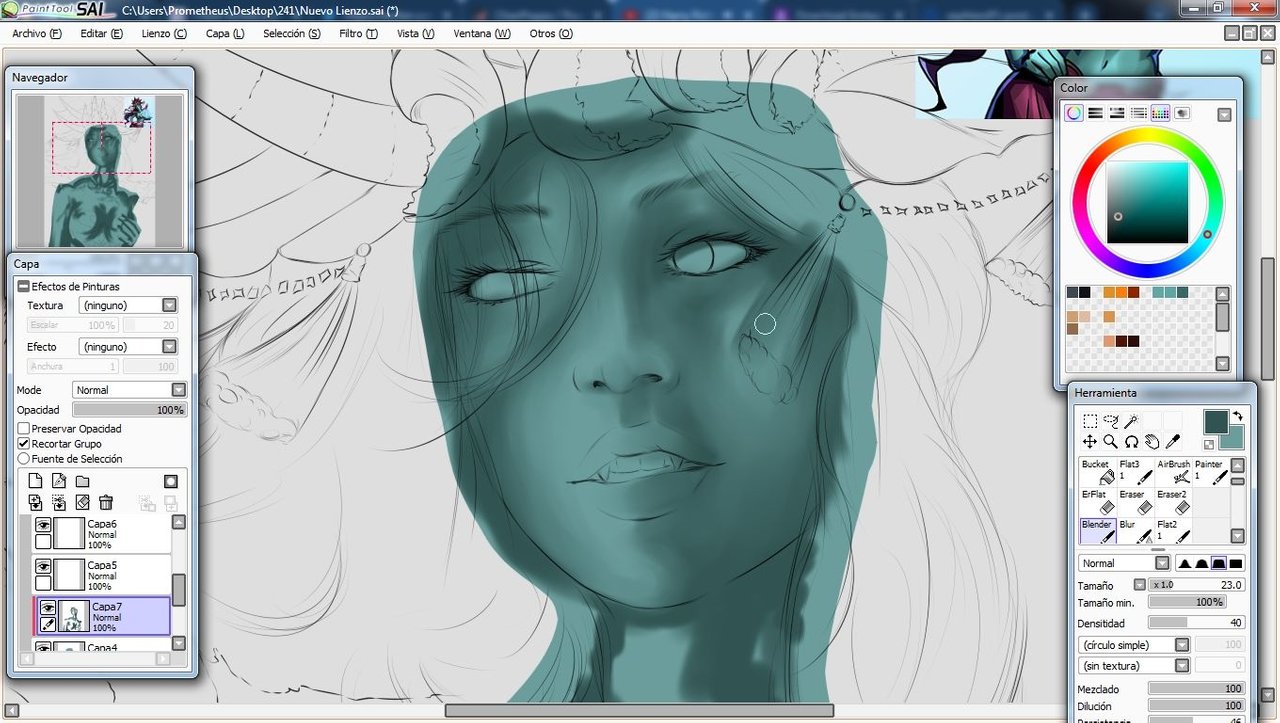Pick the teal swatch in palette
This screenshot has width=1280, height=723.
[1158, 292]
